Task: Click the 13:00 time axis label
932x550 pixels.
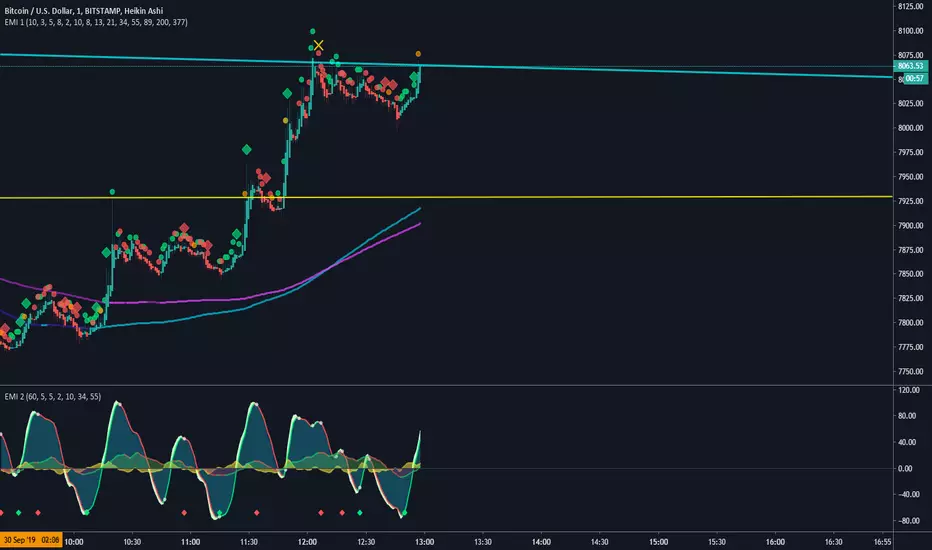Action: tap(424, 542)
